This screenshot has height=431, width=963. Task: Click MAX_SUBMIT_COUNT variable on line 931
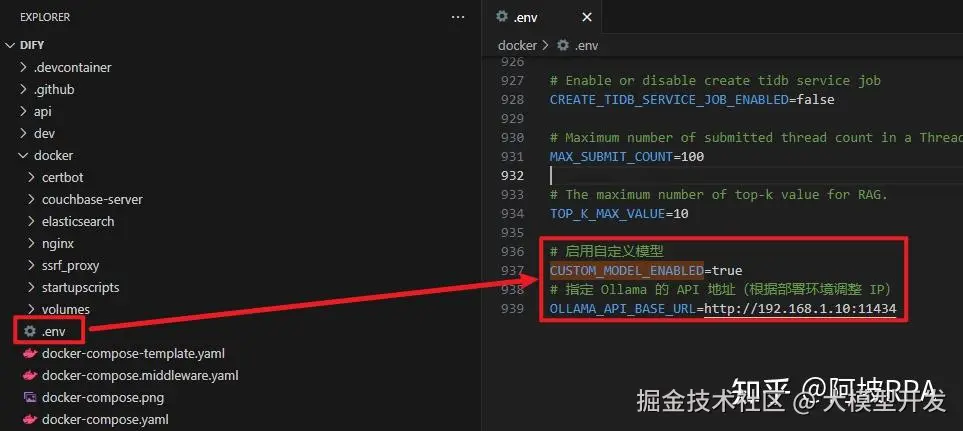[x=611, y=157]
